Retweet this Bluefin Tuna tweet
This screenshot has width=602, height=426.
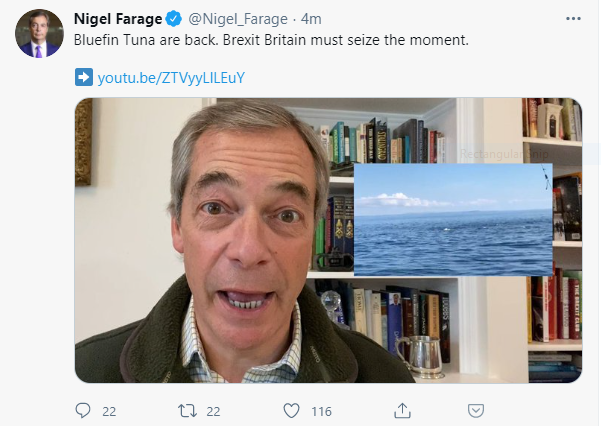pos(185,410)
